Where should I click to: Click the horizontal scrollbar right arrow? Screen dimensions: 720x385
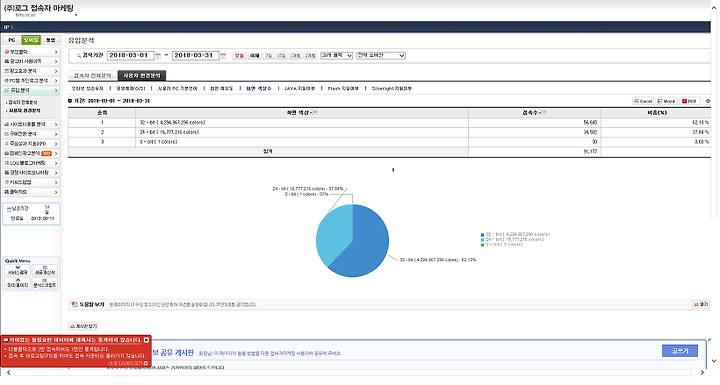pyautogui.click(x=702, y=372)
